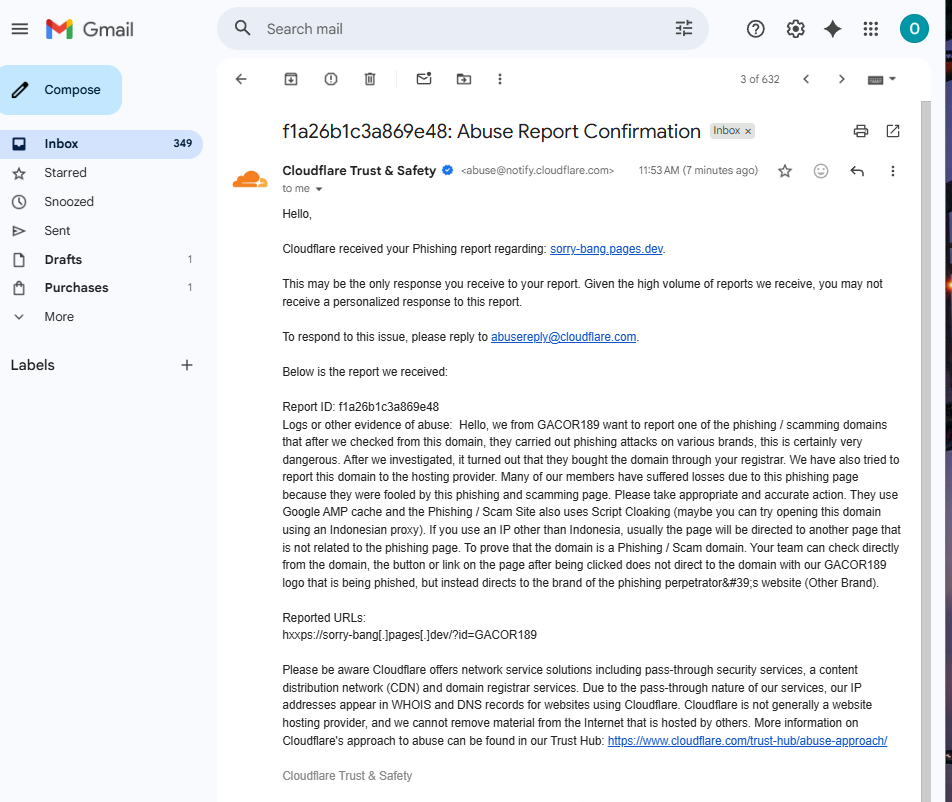
Task: Remove the Inbox label from email
Action: click(x=748, y=131)
